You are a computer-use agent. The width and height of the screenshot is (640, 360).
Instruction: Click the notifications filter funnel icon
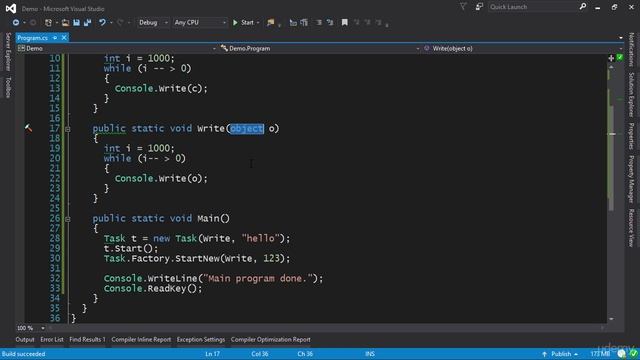click(x=463, y=7)
